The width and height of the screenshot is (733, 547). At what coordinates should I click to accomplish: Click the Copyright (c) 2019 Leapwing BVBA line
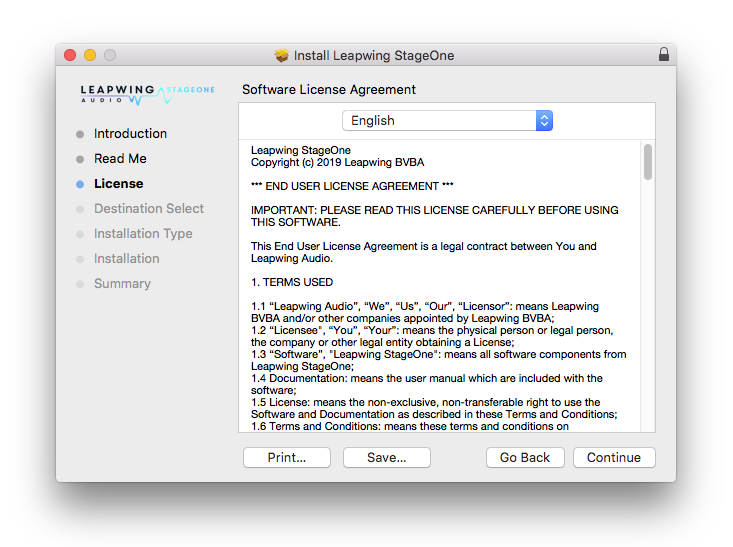338,162
